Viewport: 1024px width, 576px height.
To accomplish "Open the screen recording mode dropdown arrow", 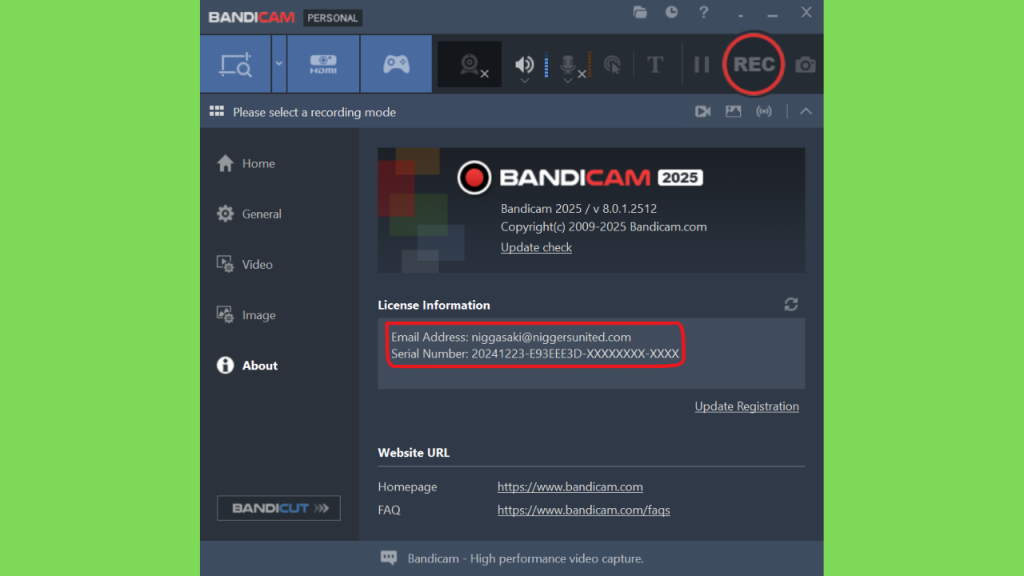I will (x=279, y=64).
